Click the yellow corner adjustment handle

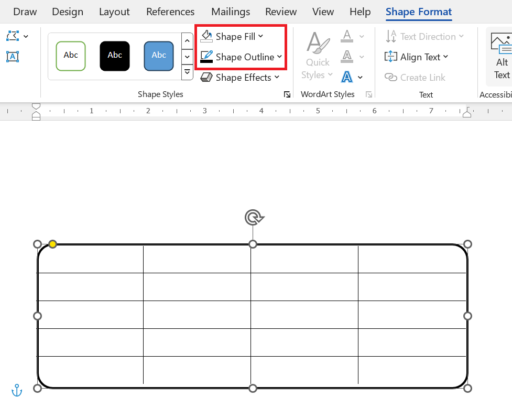[53, 244]
